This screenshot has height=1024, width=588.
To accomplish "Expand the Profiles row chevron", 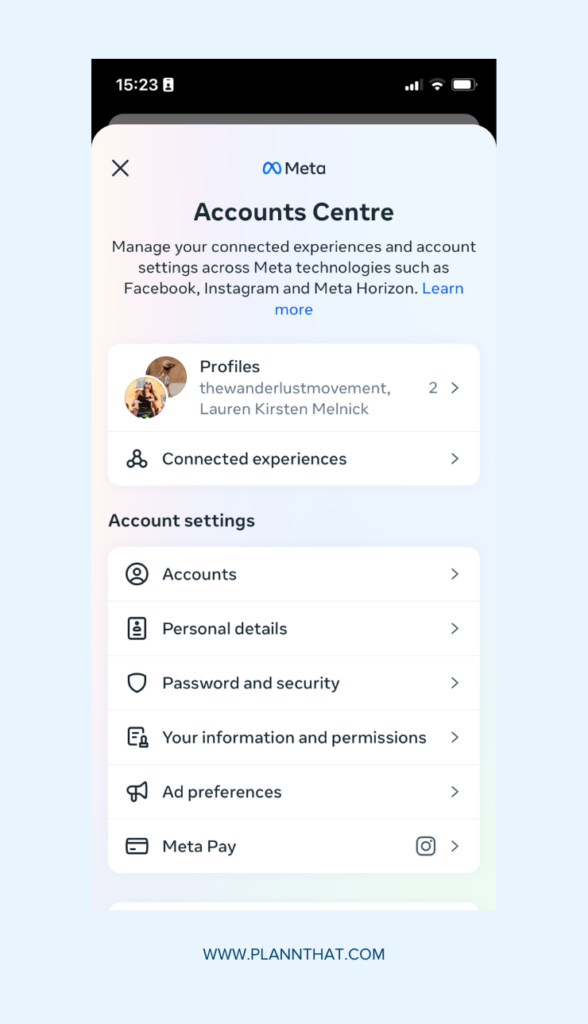I will coord(456,387).
